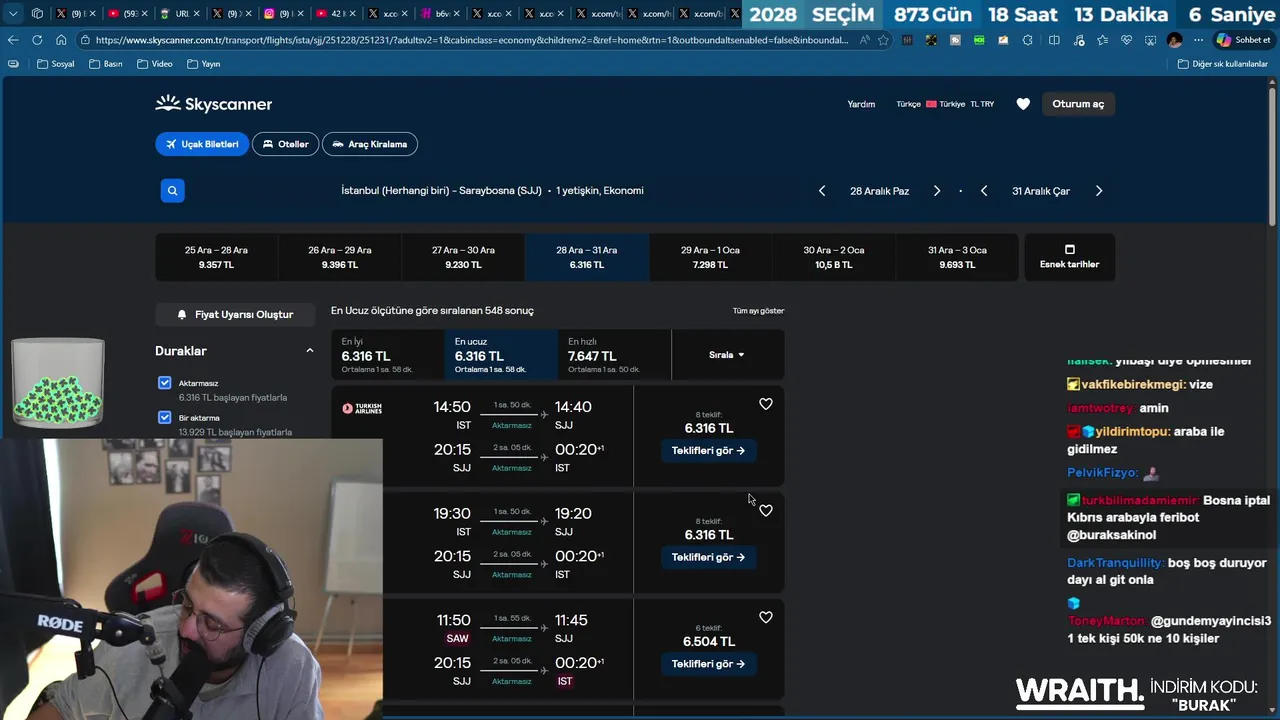Screen dimensions: 1280x720
Task: Click the Skyscanner logo
Action: [213, 104]
